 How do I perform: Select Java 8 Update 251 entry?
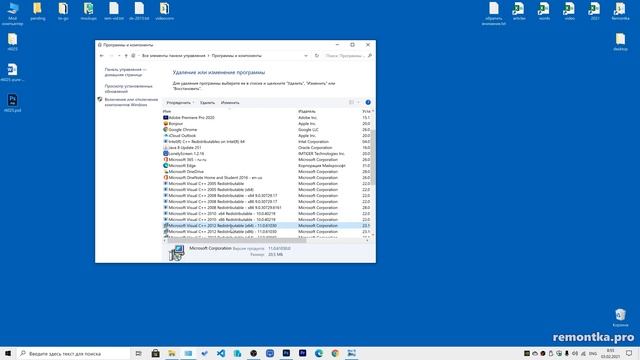pyautogui.click(x=267, y=147)
